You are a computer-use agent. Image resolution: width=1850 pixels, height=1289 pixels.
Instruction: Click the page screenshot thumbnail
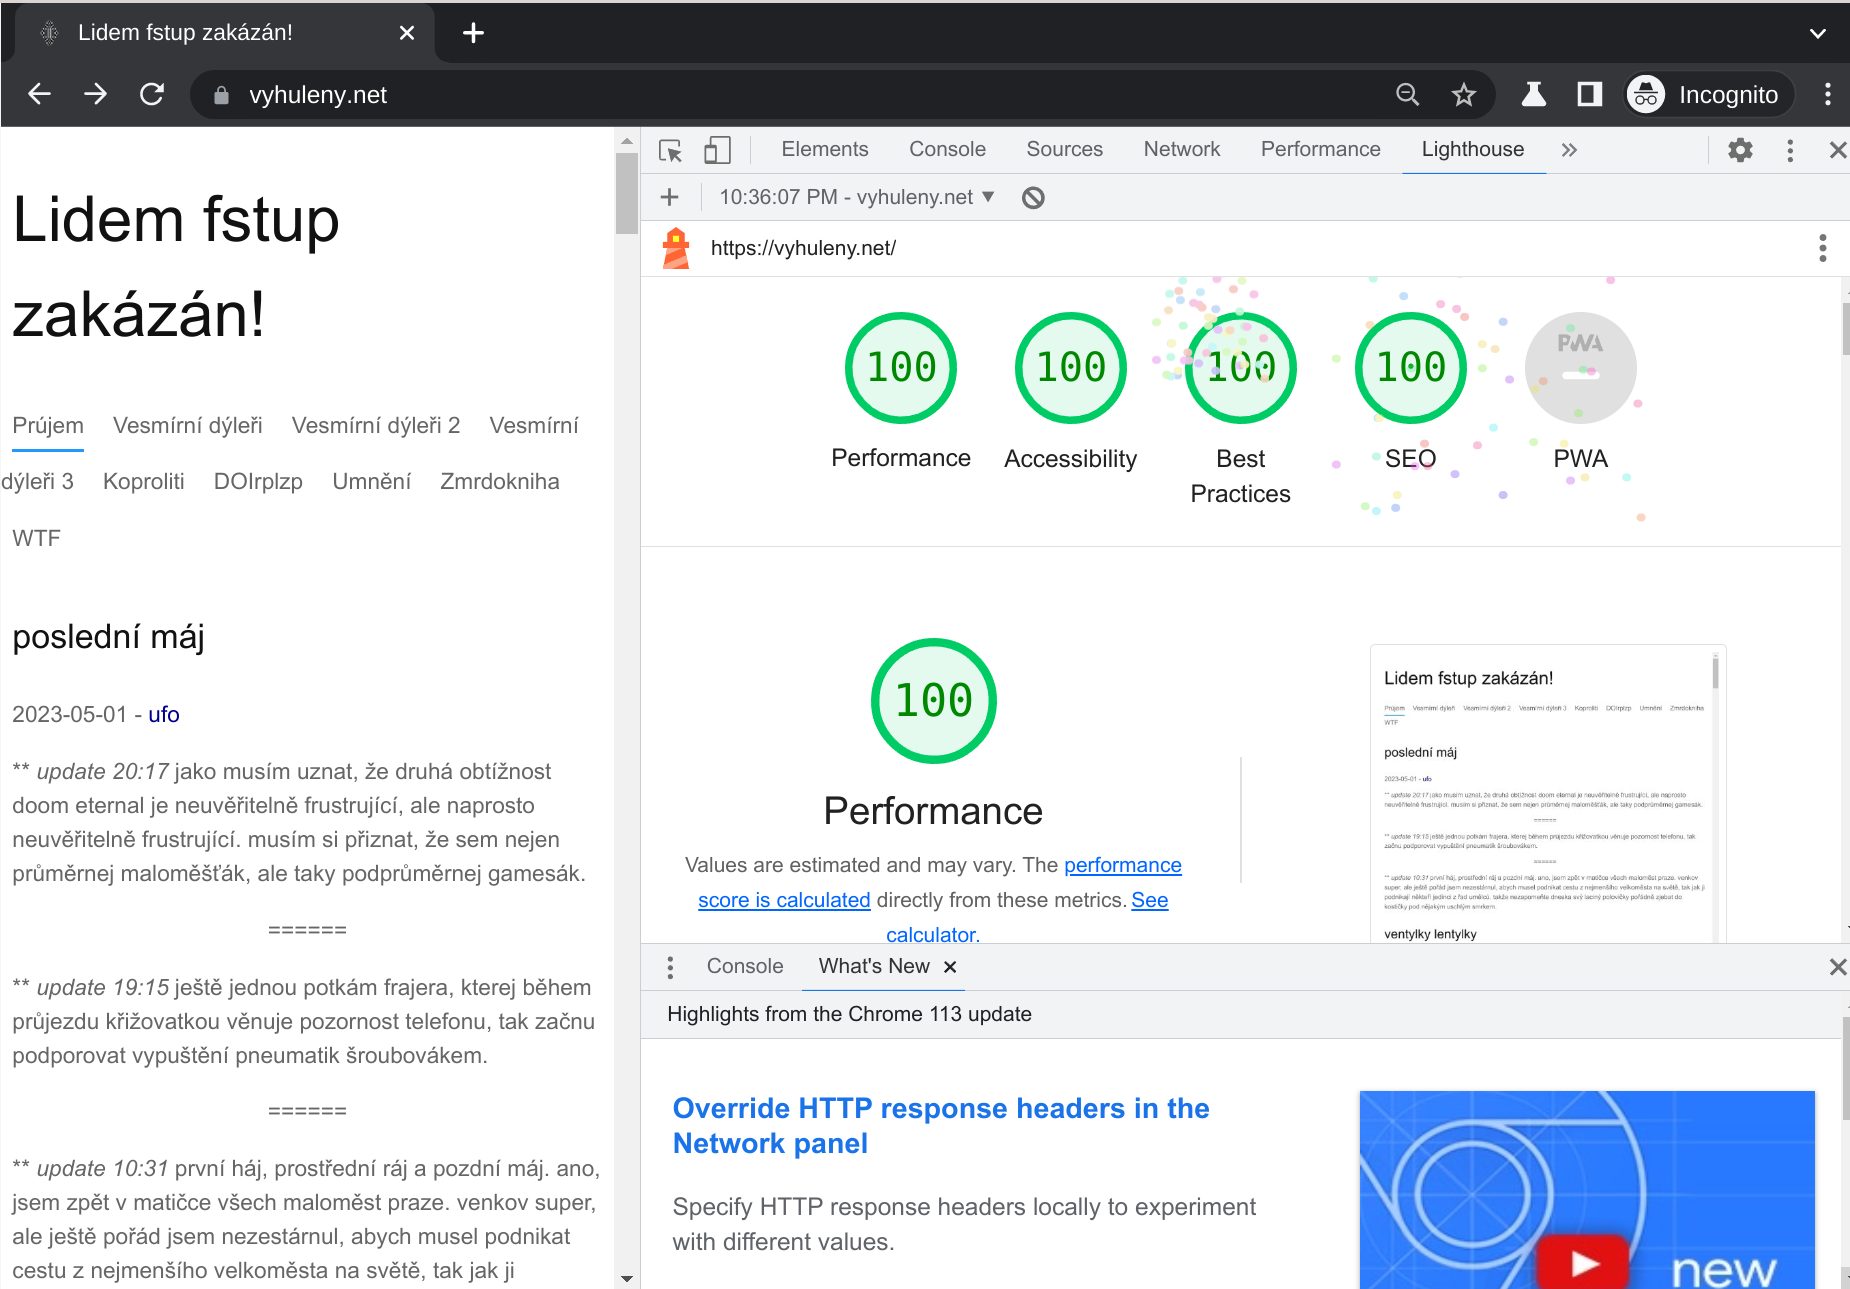click(x=1547, y=795)
